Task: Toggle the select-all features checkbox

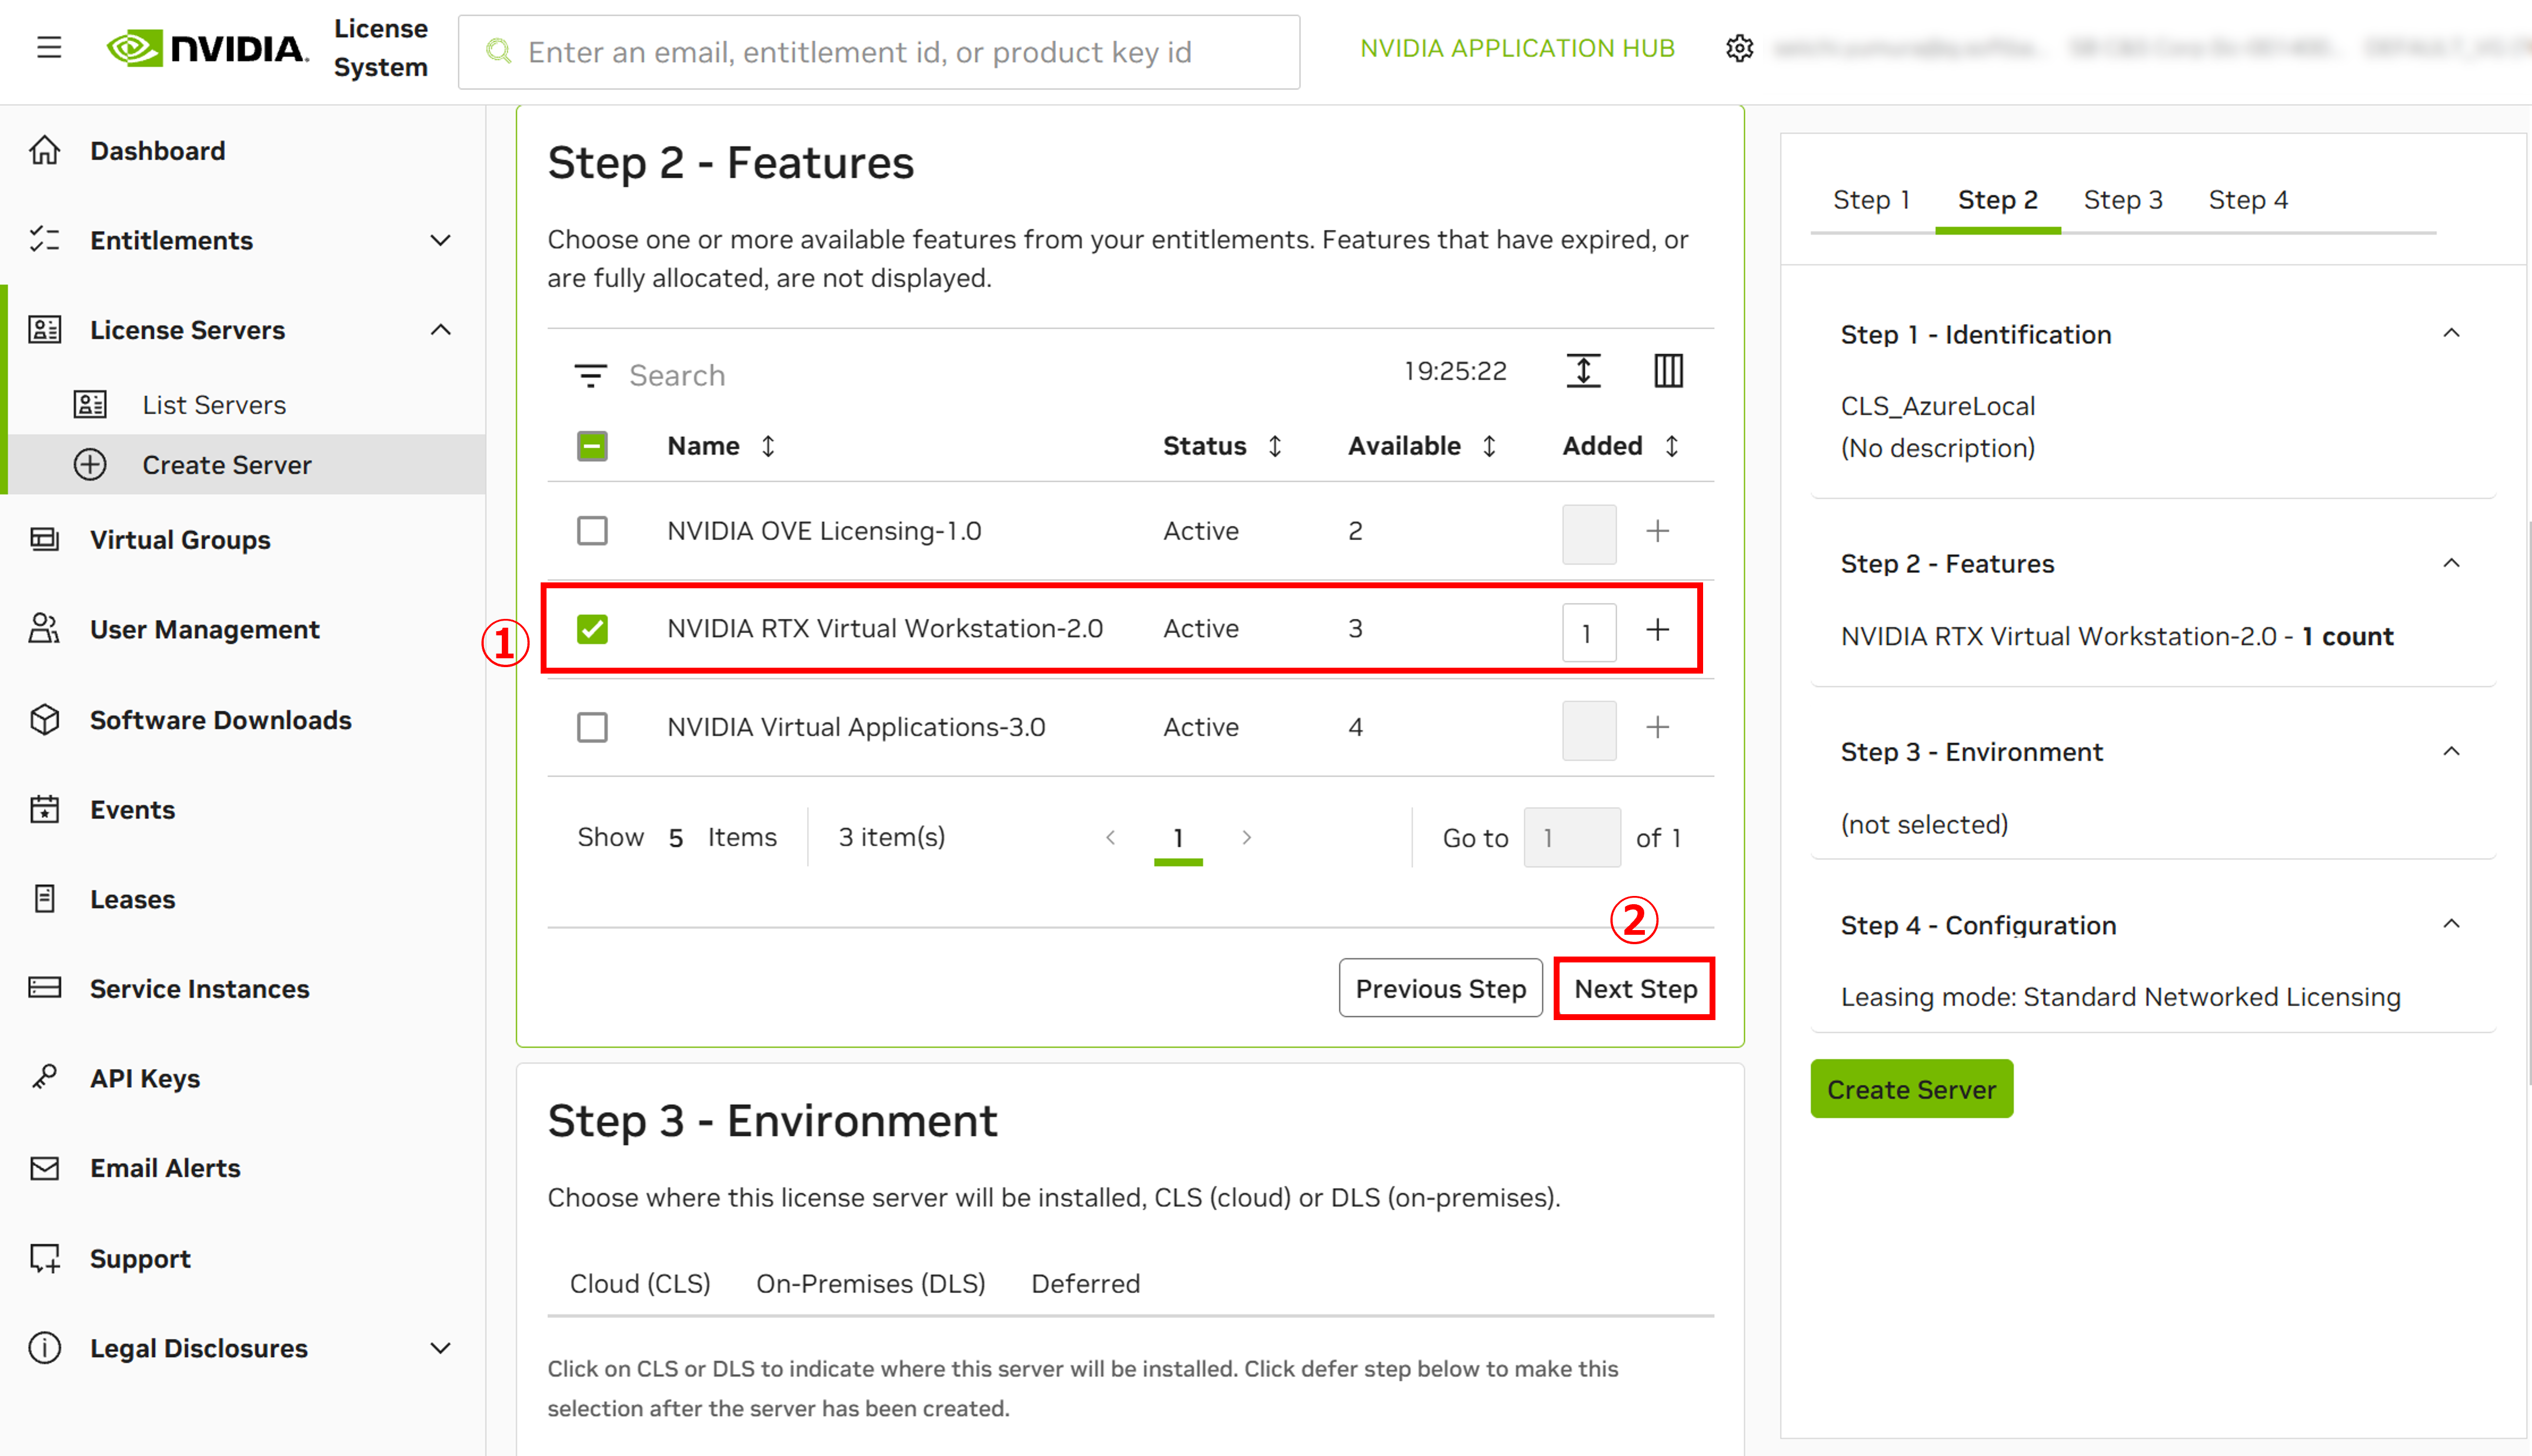Action: [592, 446]
